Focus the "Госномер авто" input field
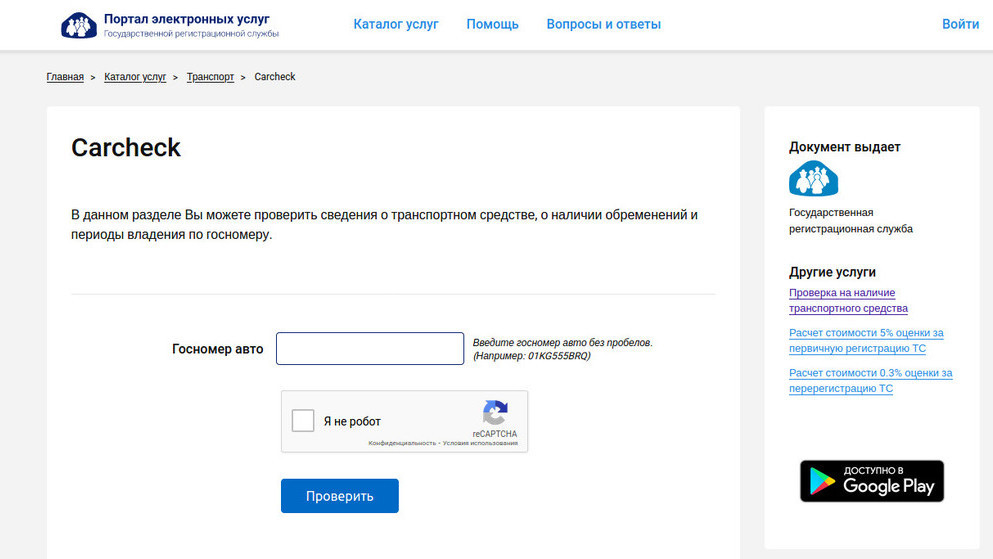The width and height of the screenshot is (993, 559). pyautogui.click(x=370, y=349)
